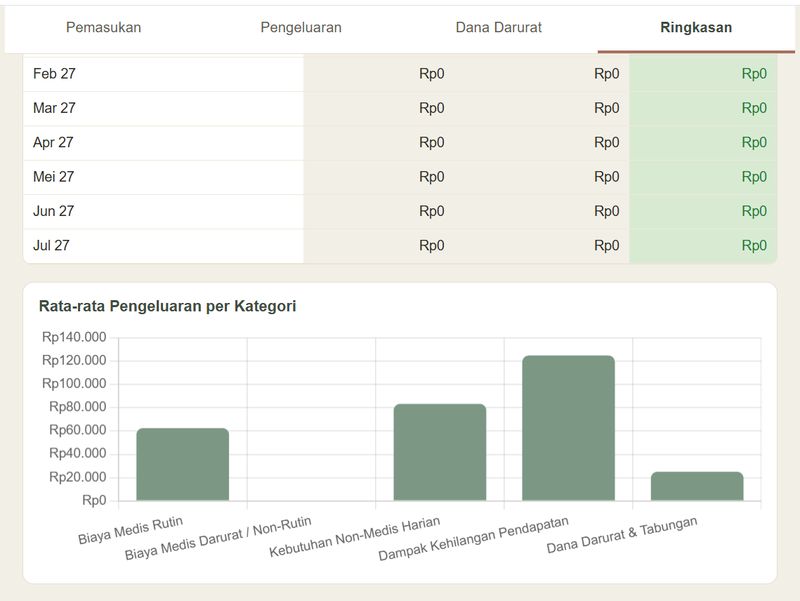Click the Feb 27 row label
This screenshot has width=800, height=601.
pos(54,74)
